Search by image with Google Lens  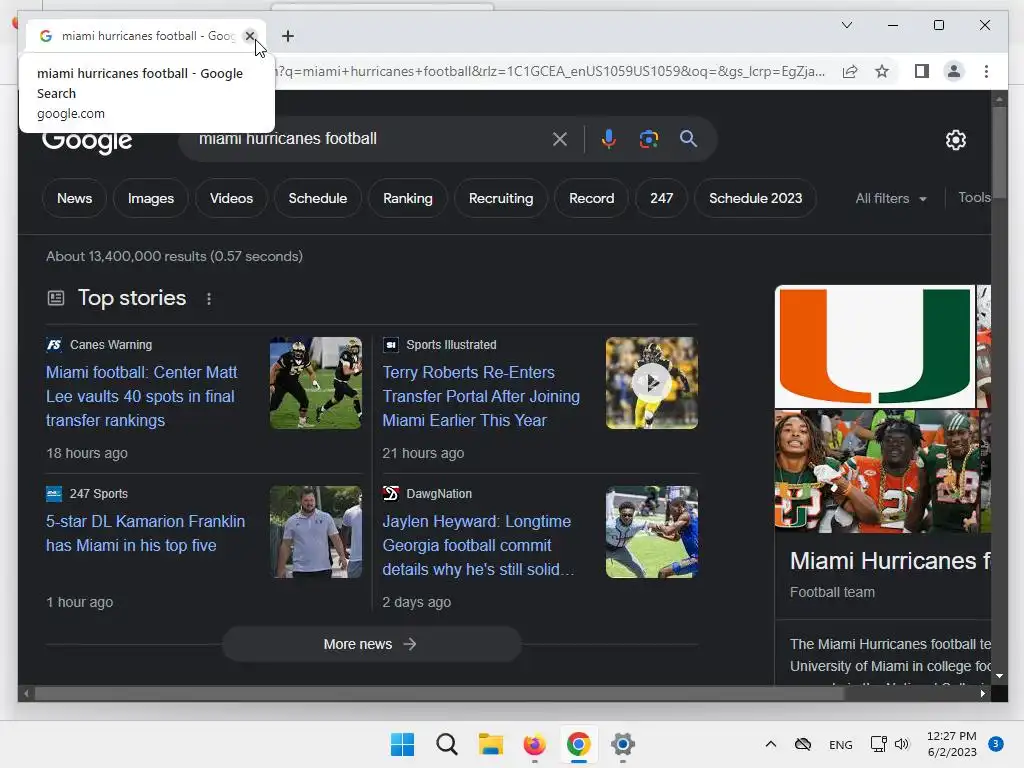[648, 139]
